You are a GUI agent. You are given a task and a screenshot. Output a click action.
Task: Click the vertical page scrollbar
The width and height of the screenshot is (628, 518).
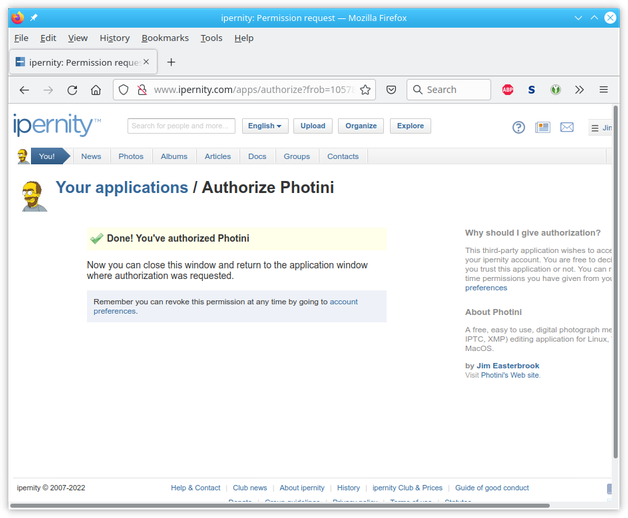[x=616, y=280]
